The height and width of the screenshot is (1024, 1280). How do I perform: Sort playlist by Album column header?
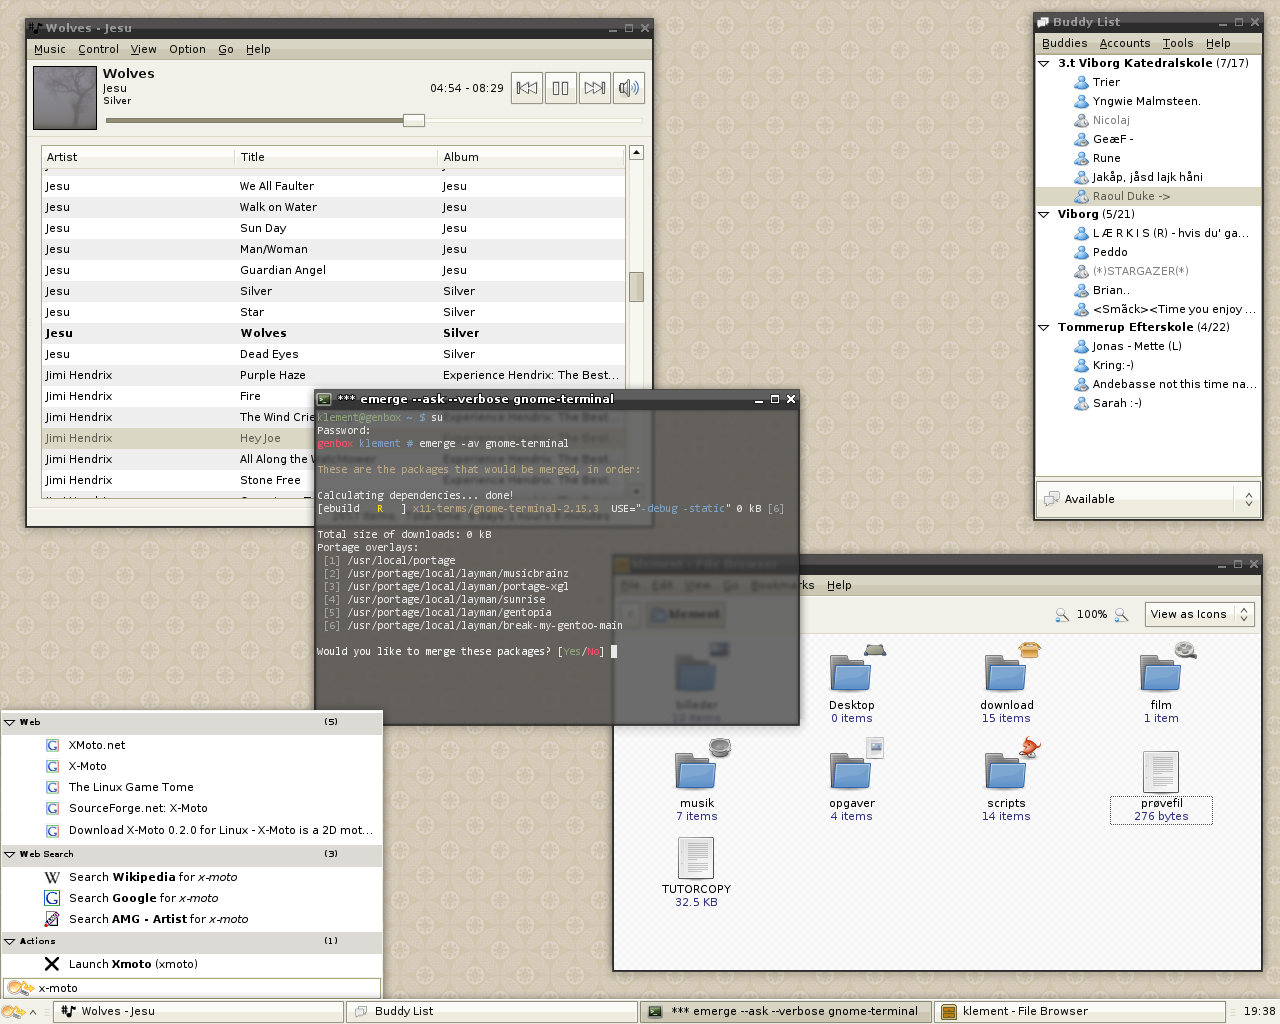532,157
